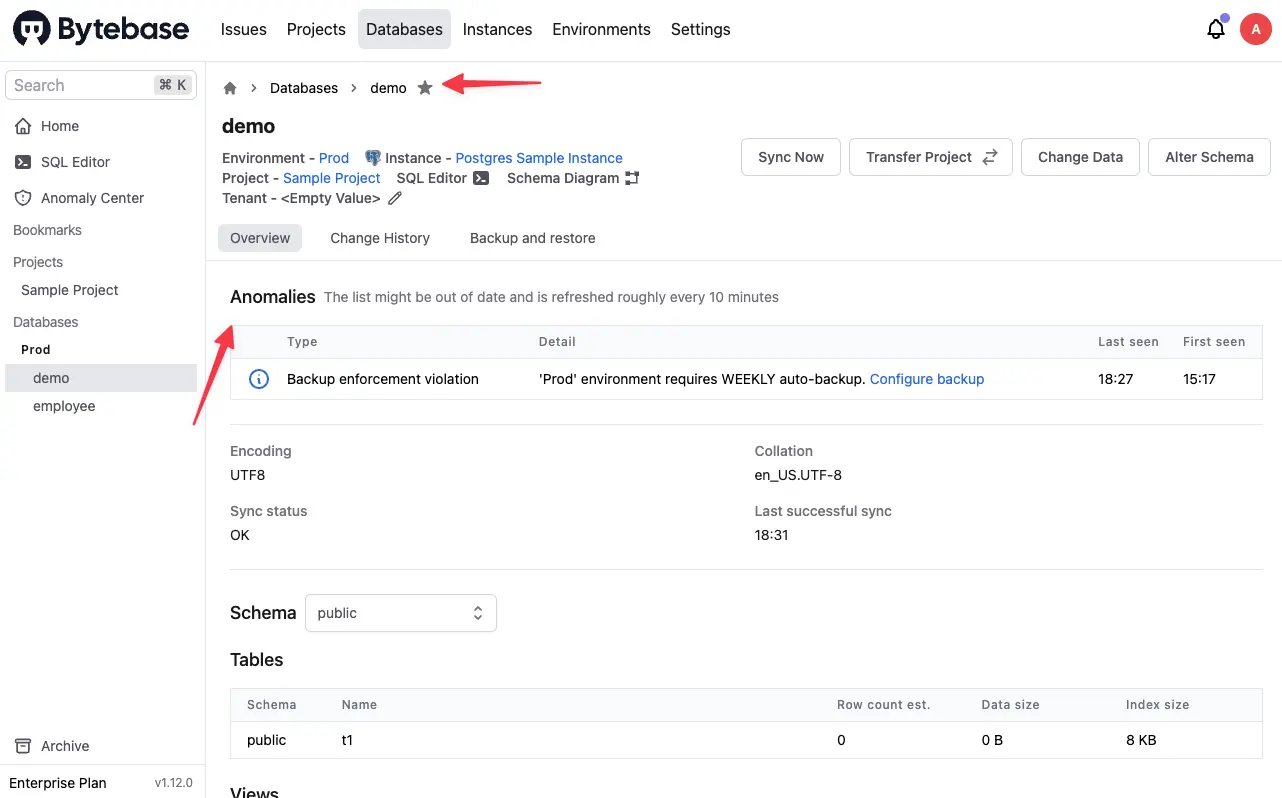Click the Transfer Project button

point(931,157)
